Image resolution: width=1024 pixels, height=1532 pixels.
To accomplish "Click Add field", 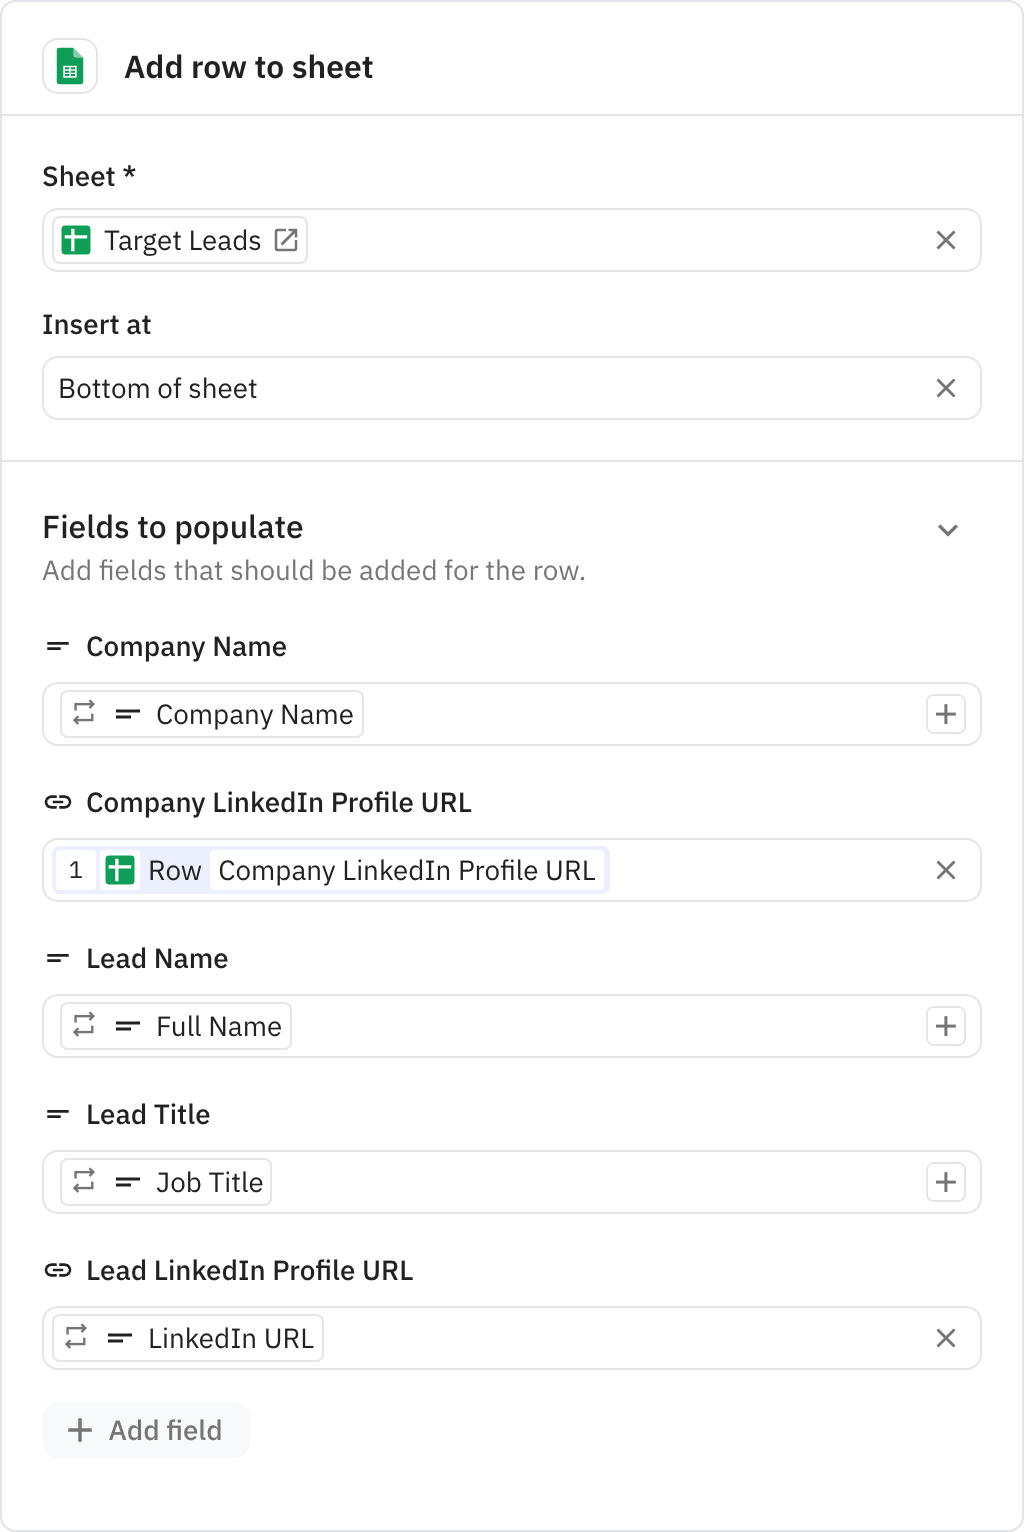I will pyautogui.click(x=145, y=1430).
